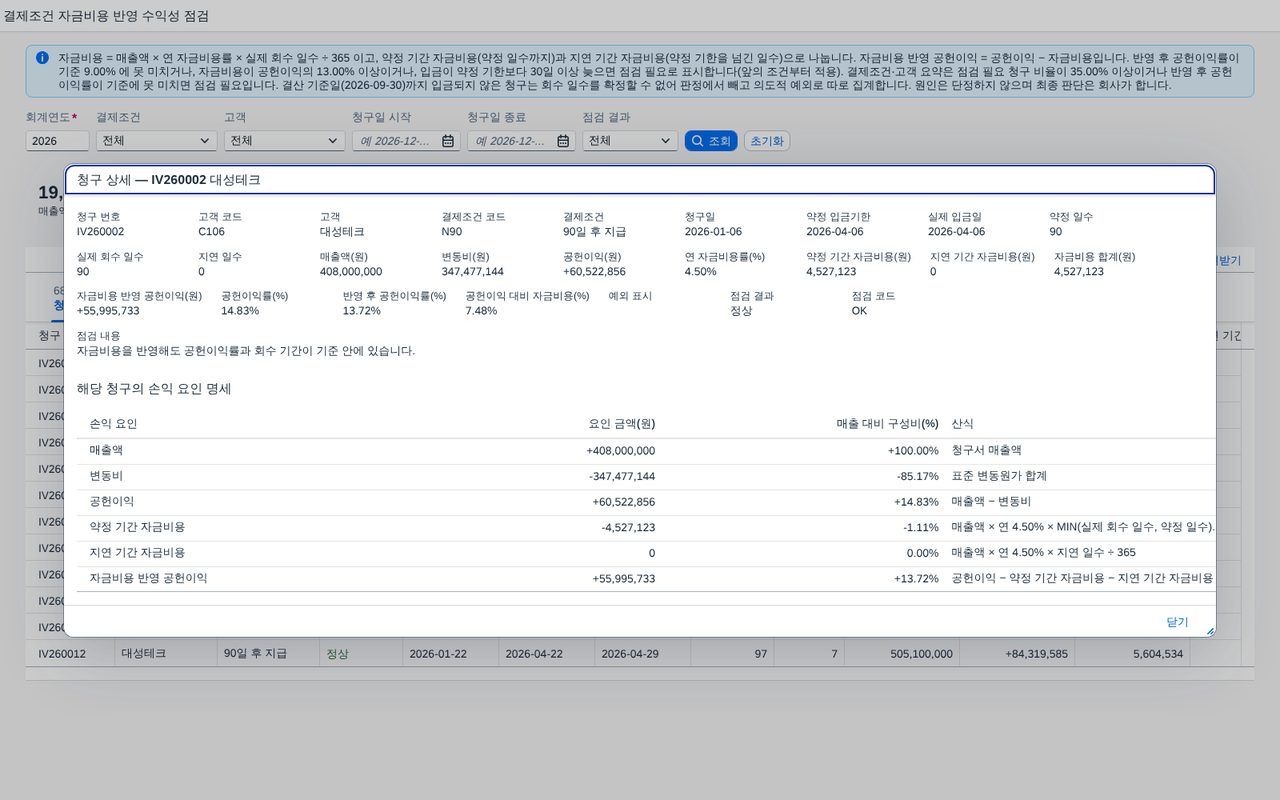Click the 초기화 reset button
1280x800 pixels.
point(767,141)
